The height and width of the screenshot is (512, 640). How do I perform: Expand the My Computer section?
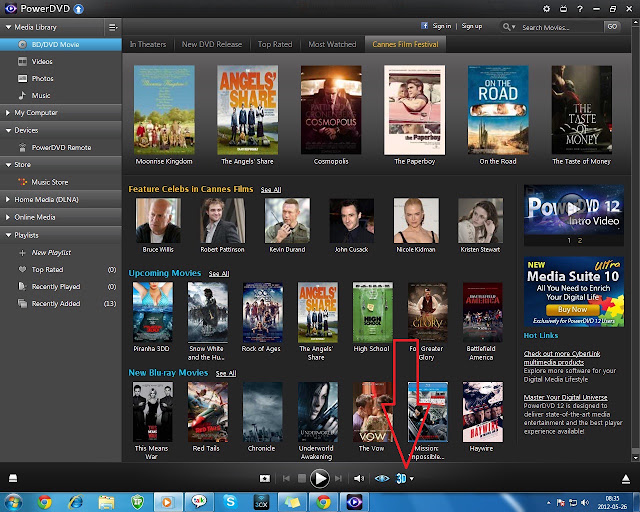pyautogui.click(x=8, y=113)
